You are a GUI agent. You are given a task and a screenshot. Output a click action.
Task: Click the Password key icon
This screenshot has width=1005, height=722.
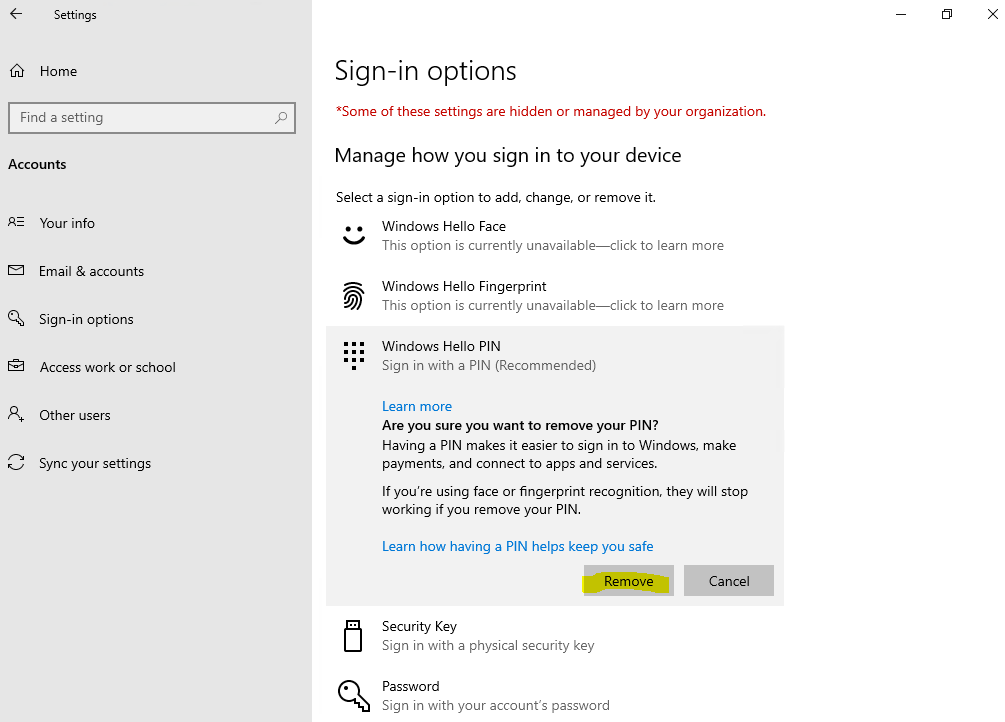click(x=354, y=696)
